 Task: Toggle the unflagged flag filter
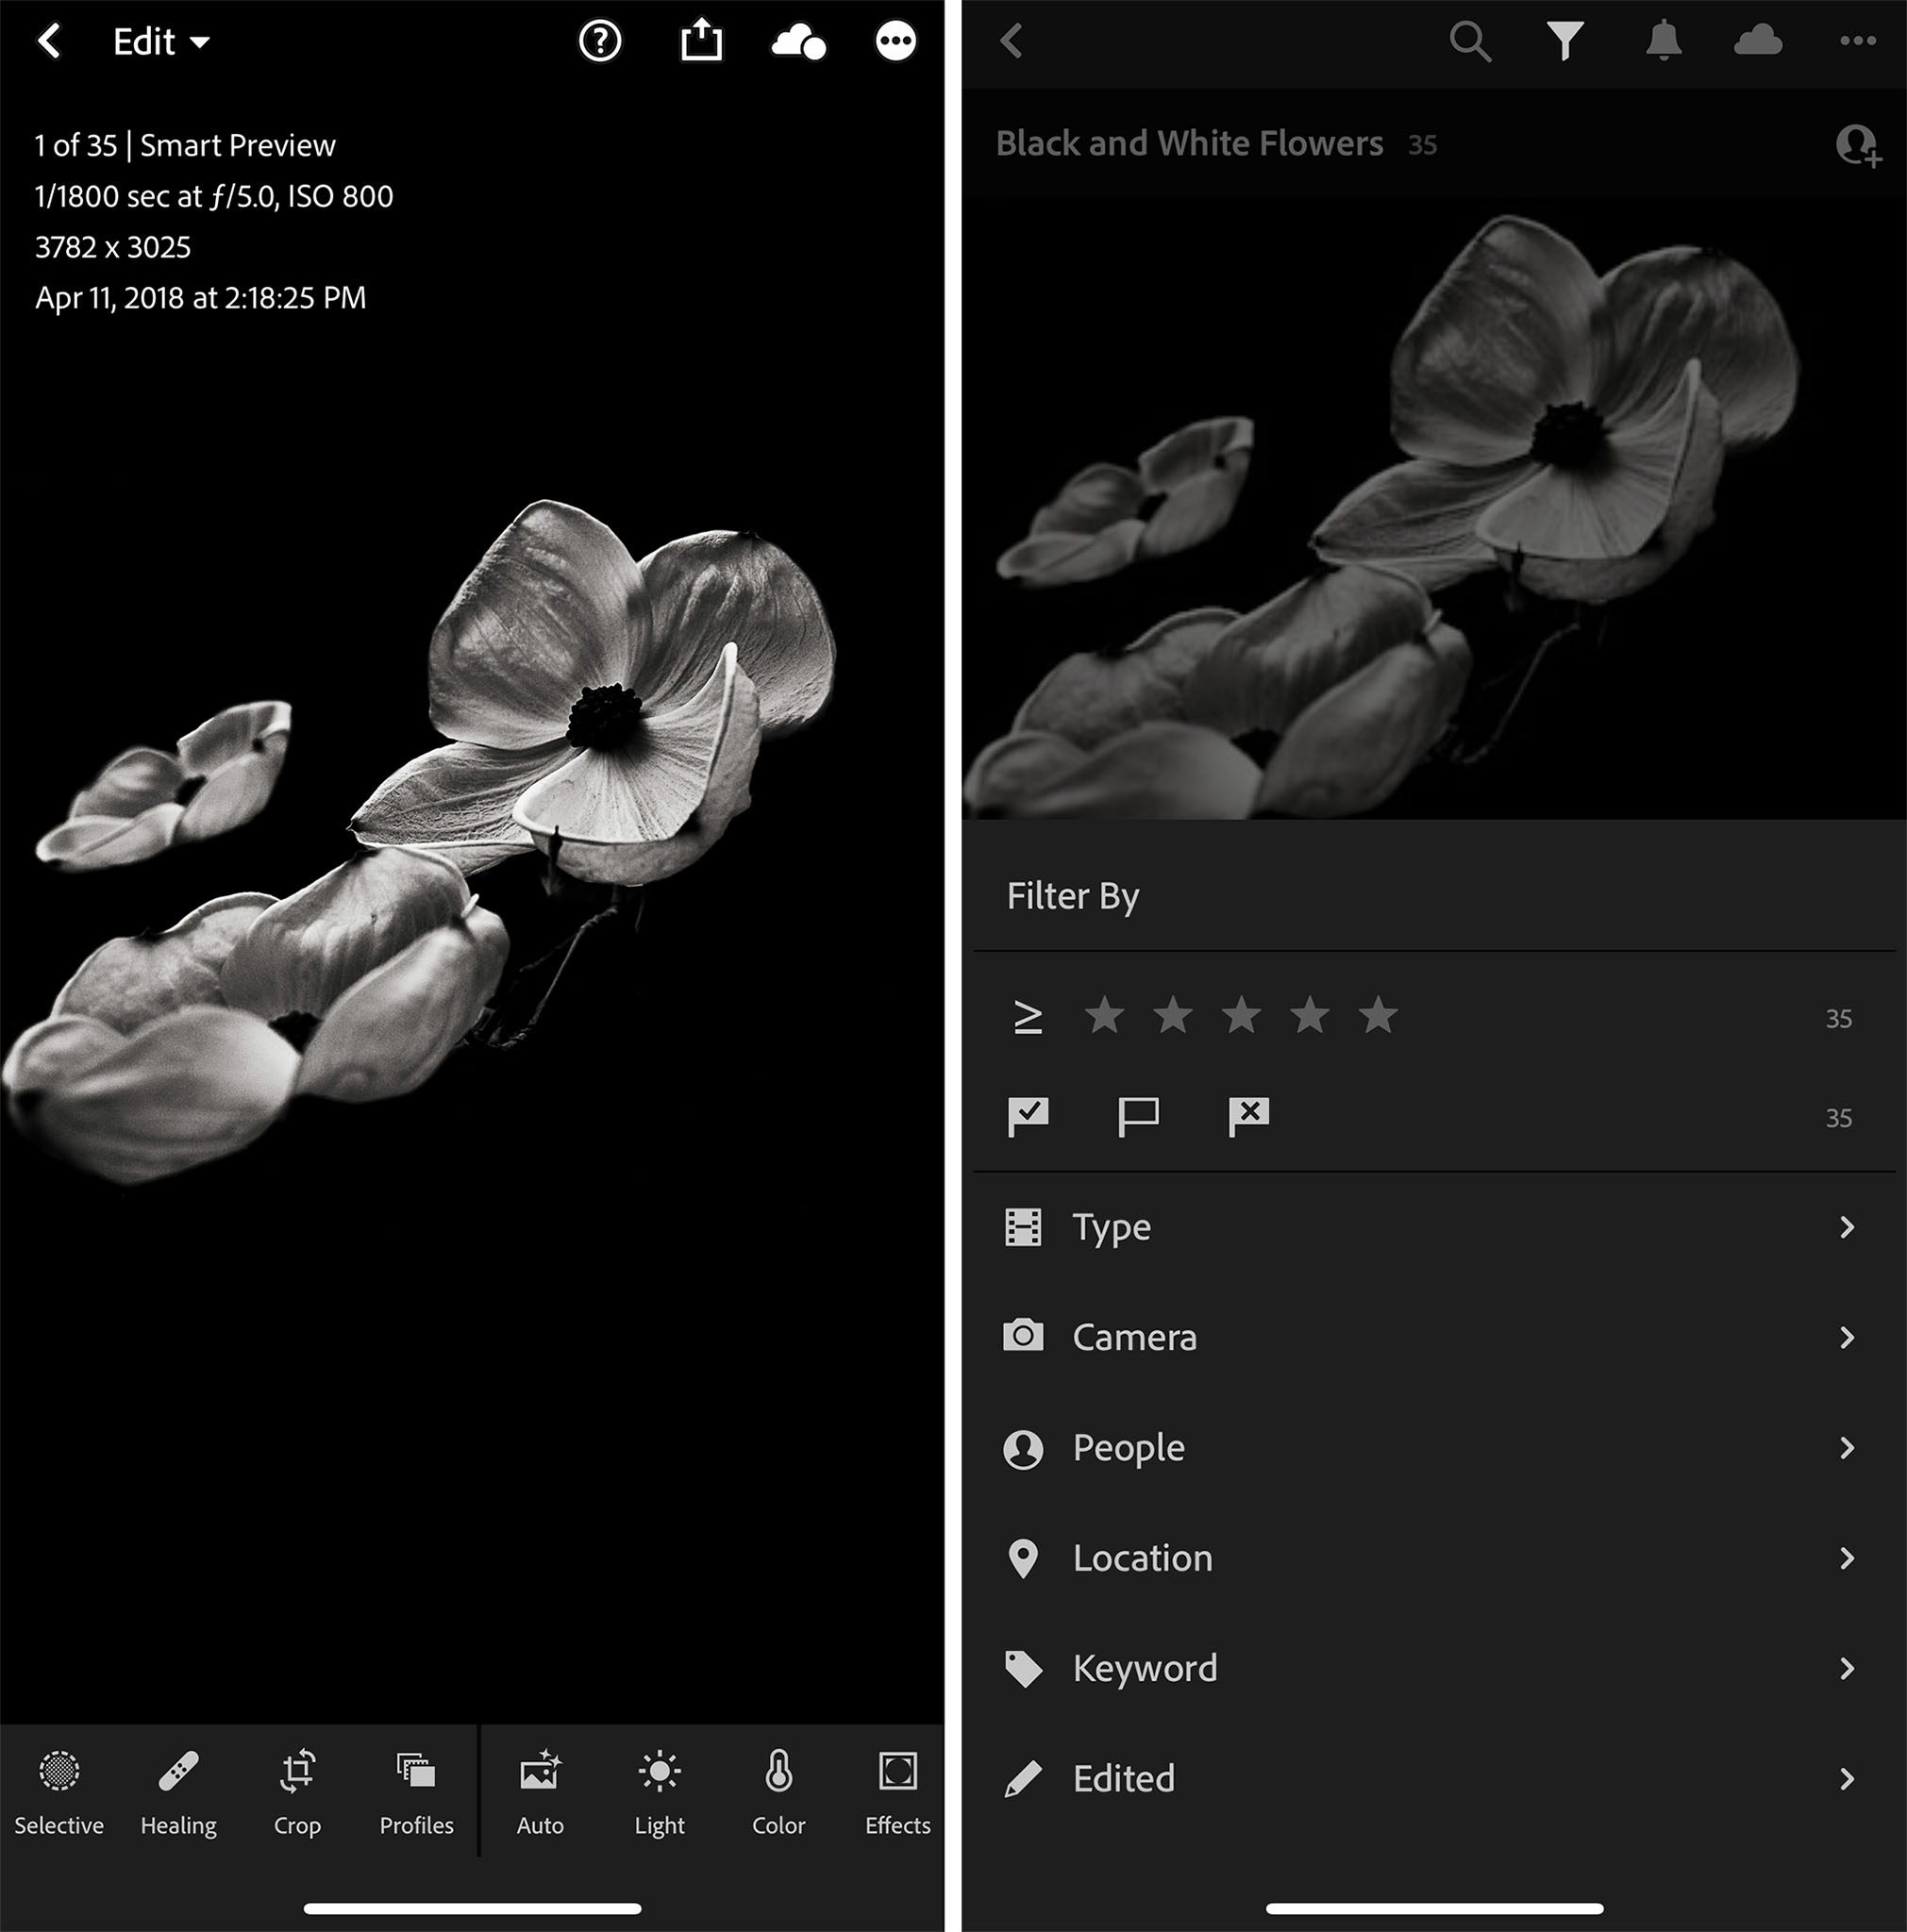(x=1138, y=1116)
